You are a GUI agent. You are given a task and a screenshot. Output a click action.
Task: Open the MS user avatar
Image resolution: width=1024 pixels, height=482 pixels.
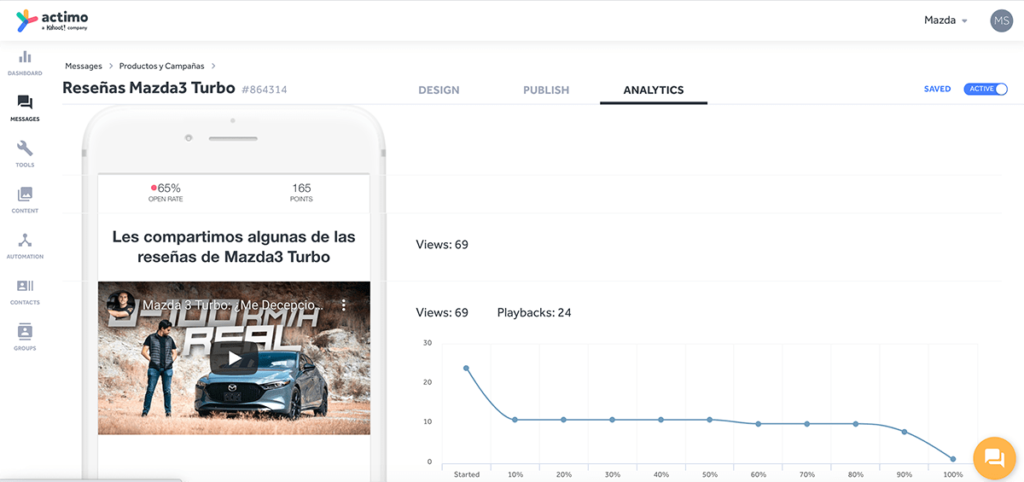click(x=1001, y=20)
